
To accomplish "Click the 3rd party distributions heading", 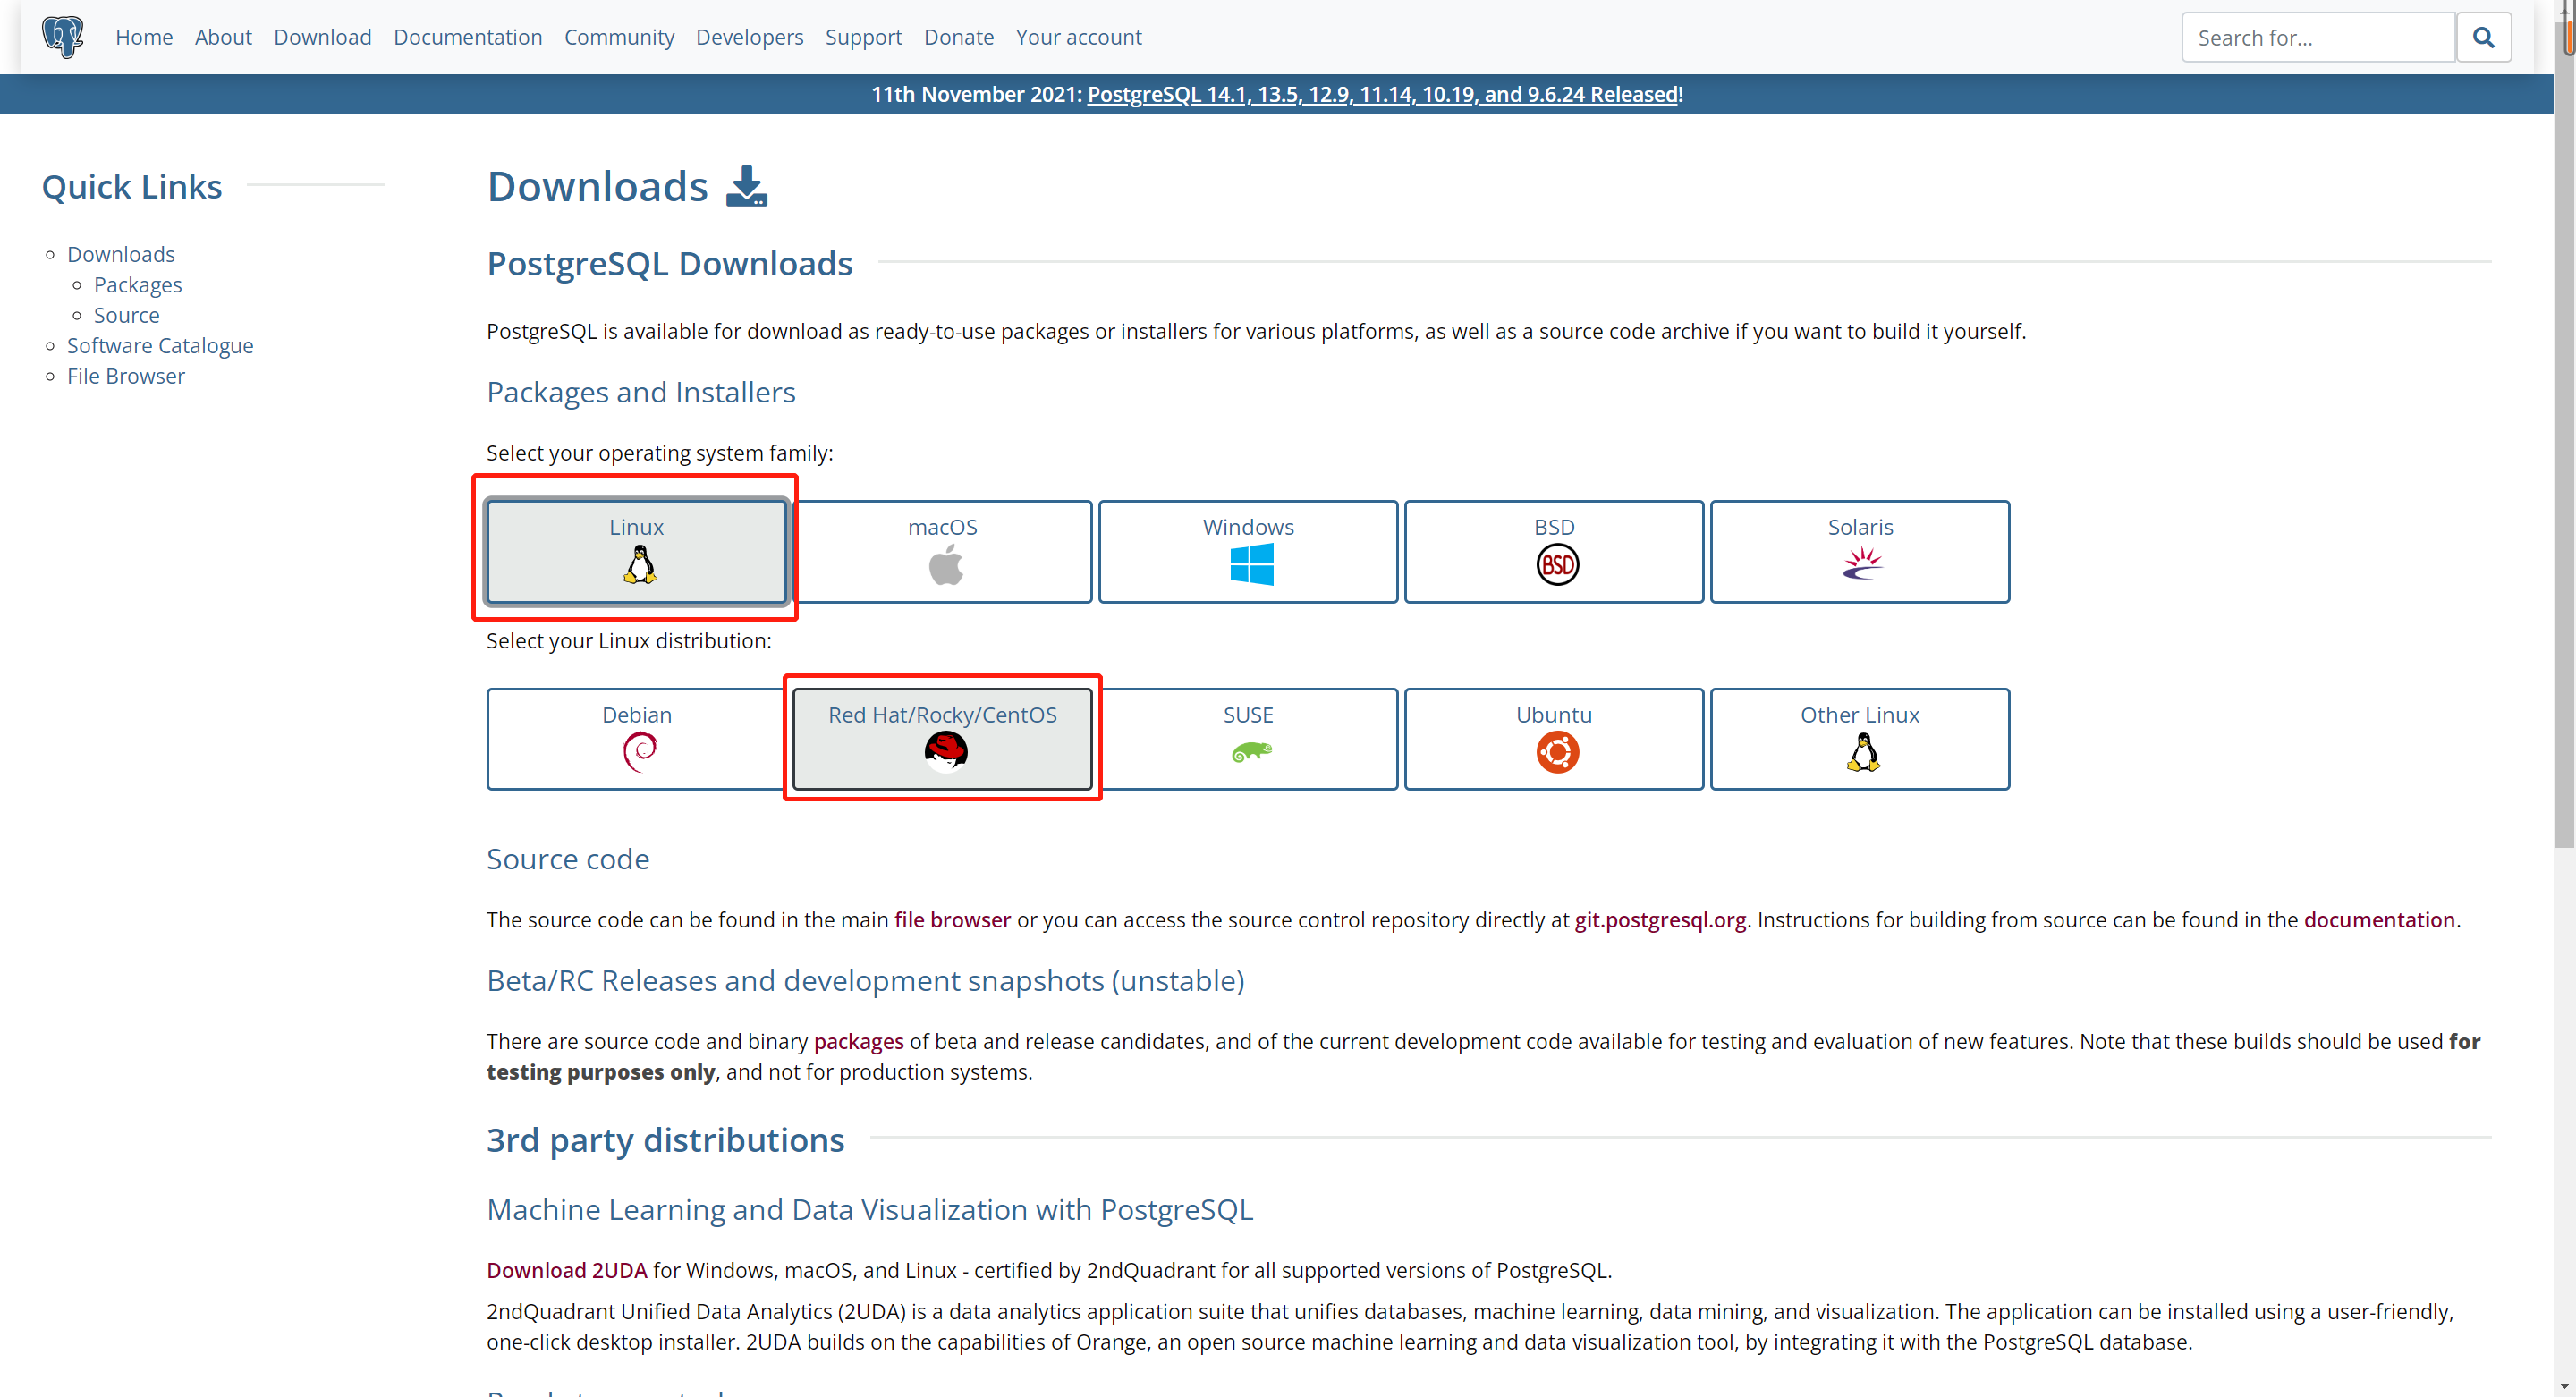I will (x=665, y=1140).
